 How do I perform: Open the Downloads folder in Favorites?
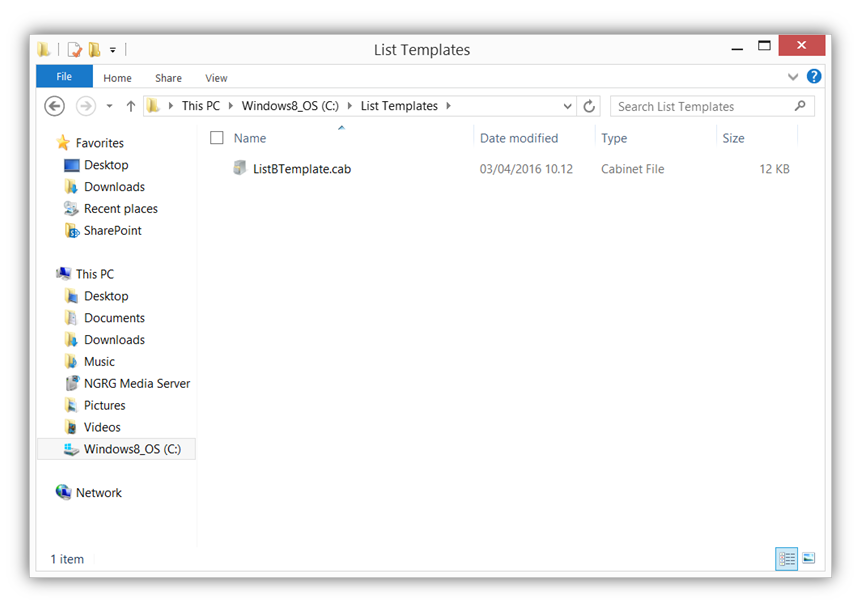(x=118, y=186)
